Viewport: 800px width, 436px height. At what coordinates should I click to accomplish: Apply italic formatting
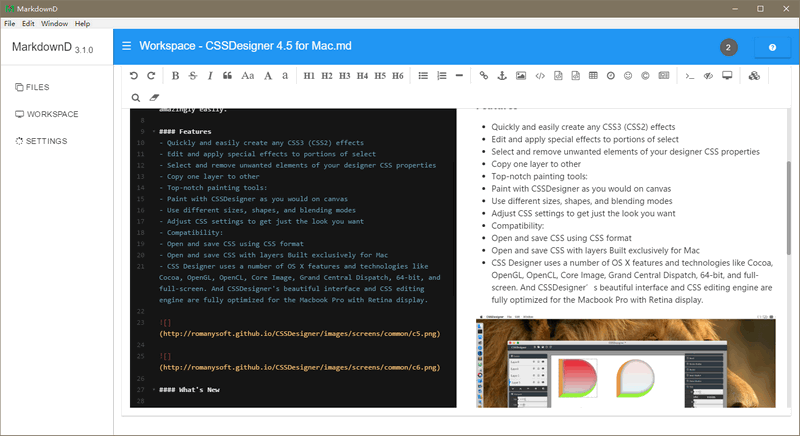pos(210,75)
